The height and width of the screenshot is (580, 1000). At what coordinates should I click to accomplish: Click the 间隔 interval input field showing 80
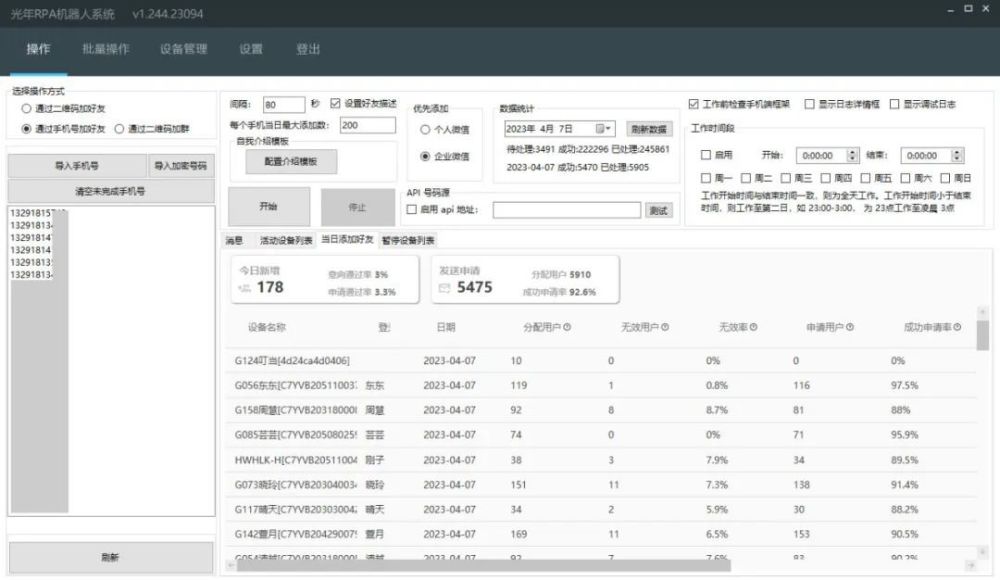point(285,103)
